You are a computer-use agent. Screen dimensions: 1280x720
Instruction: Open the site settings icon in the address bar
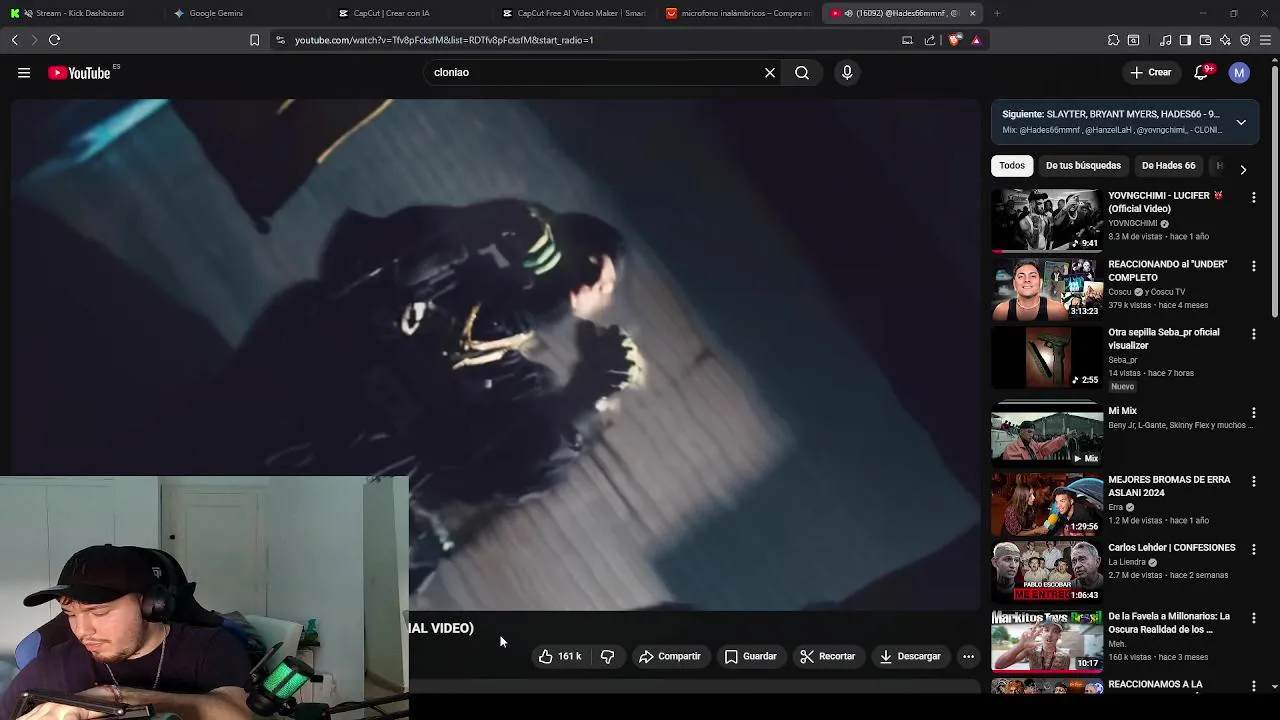click(280, 40)
